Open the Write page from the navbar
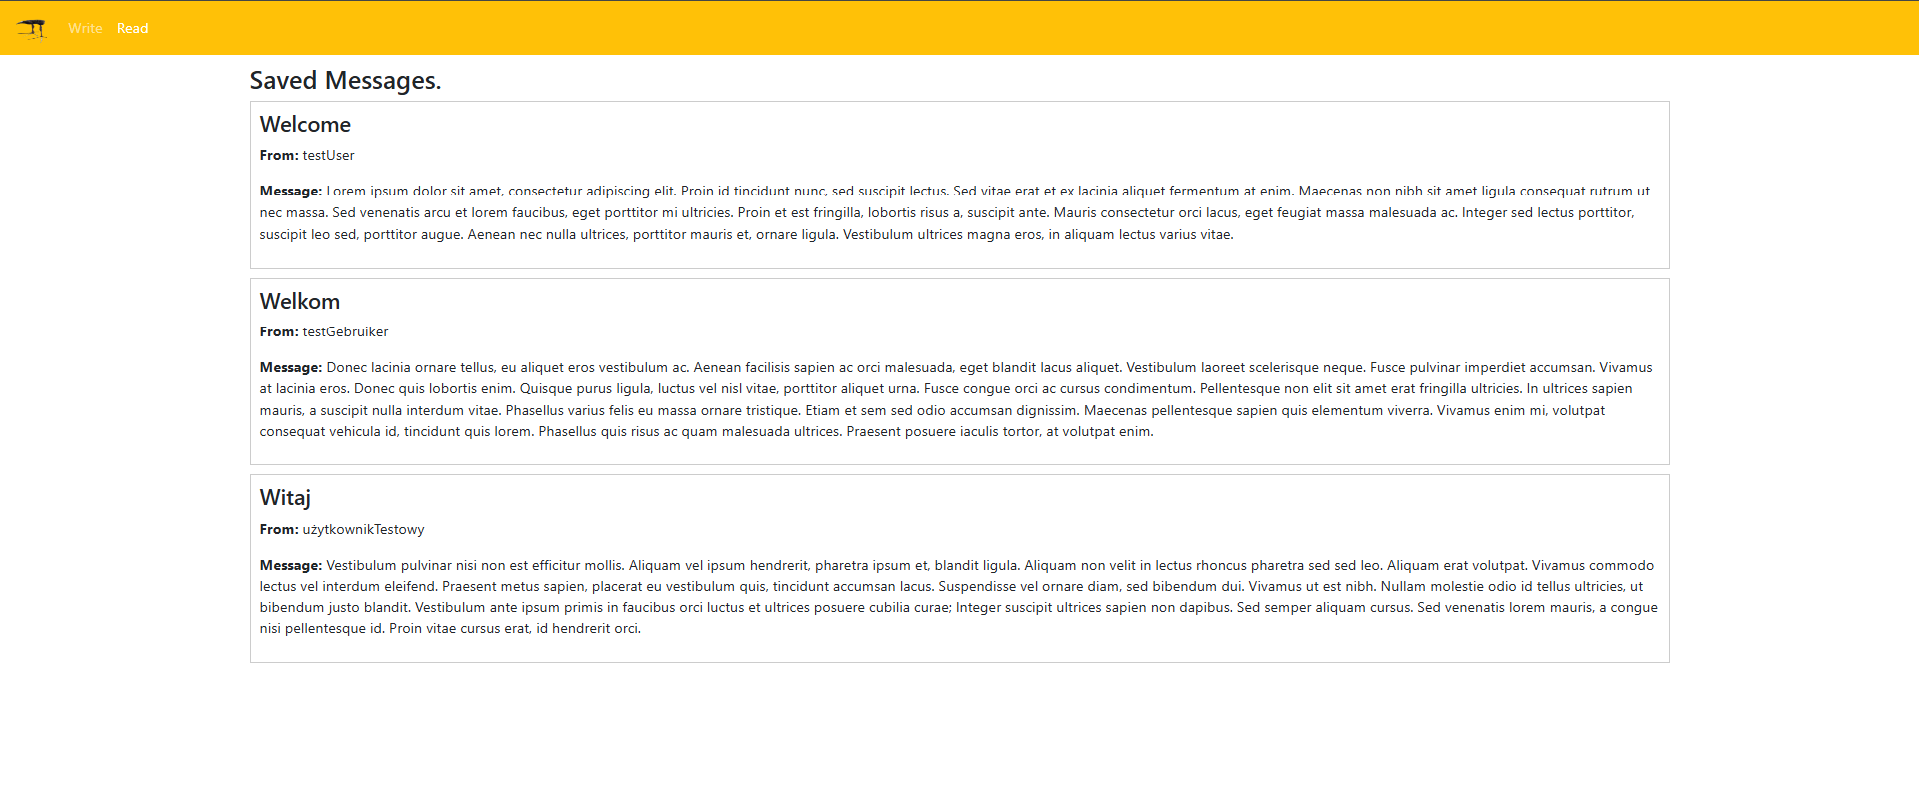 tap(85, 28)
